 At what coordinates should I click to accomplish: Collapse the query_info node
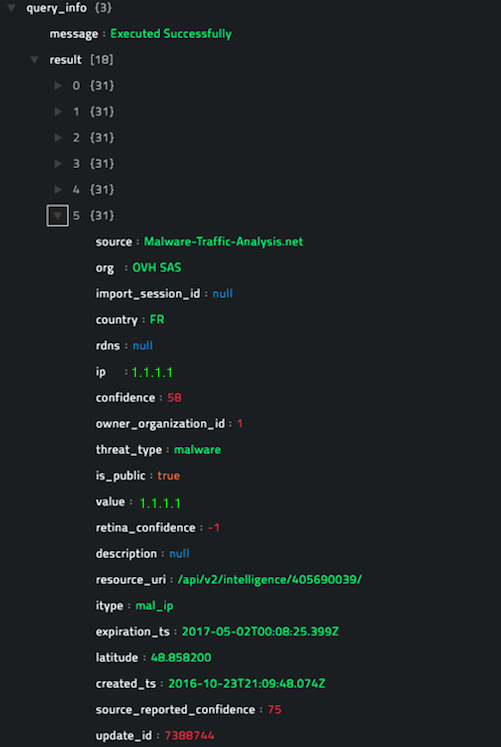[x=11, y=8]
